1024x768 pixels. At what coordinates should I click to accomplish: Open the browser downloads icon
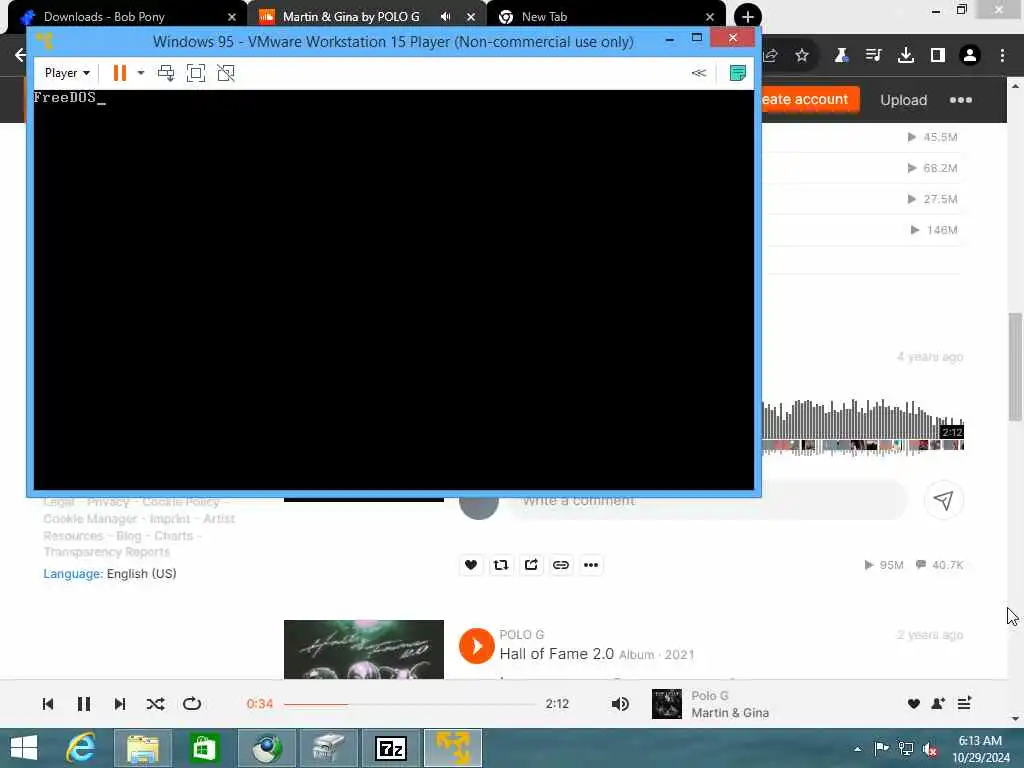906,56
